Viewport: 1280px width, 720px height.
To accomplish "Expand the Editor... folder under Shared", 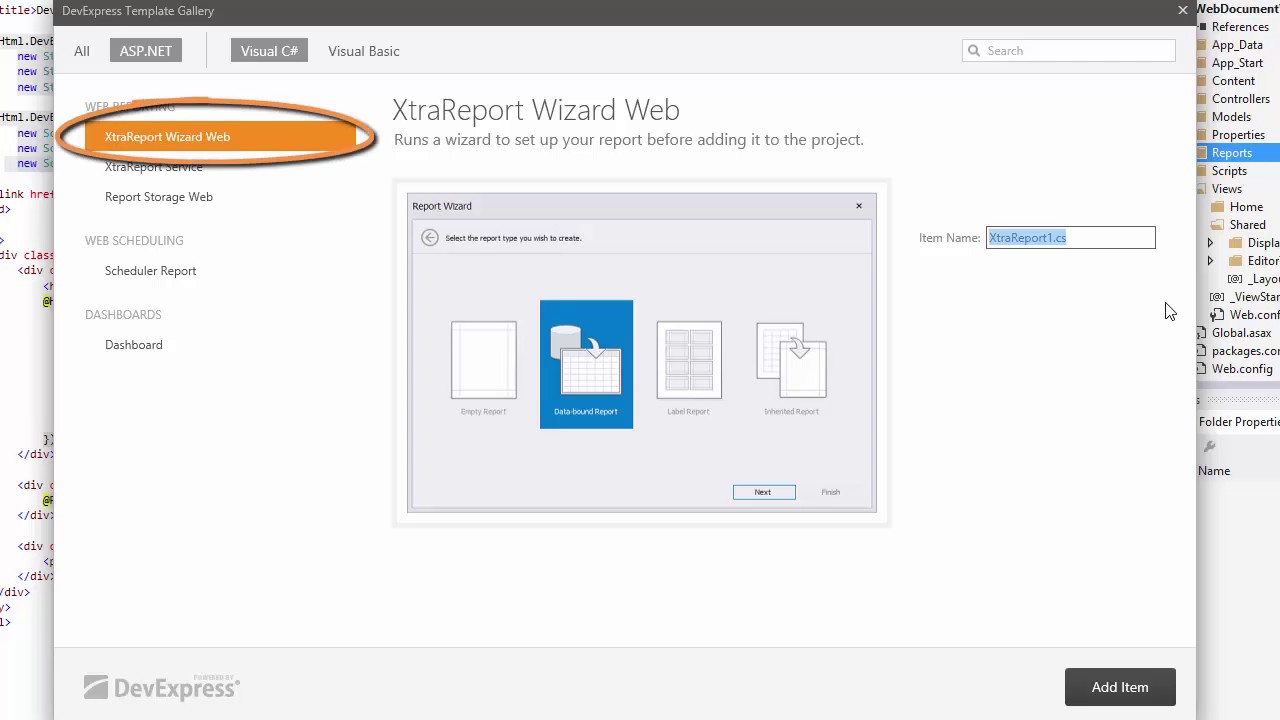I will point(1210,261).
